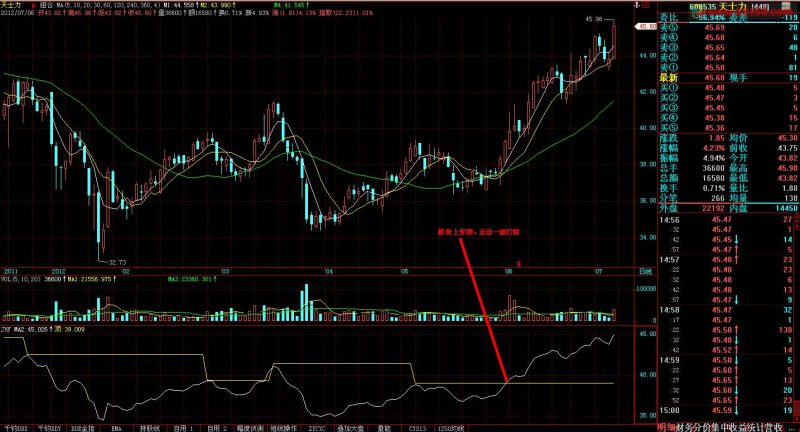Click the 卖④ 45.68 ask row

tap(728, 38)
